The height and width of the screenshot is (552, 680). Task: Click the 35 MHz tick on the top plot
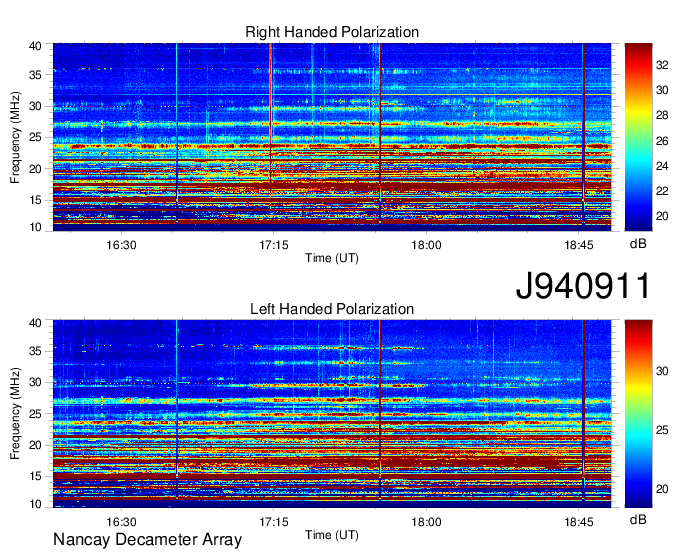coord(35,75)
